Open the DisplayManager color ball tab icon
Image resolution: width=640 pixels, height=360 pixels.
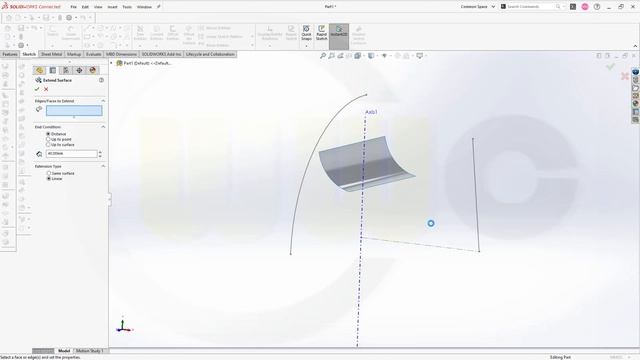pos(93,70)
